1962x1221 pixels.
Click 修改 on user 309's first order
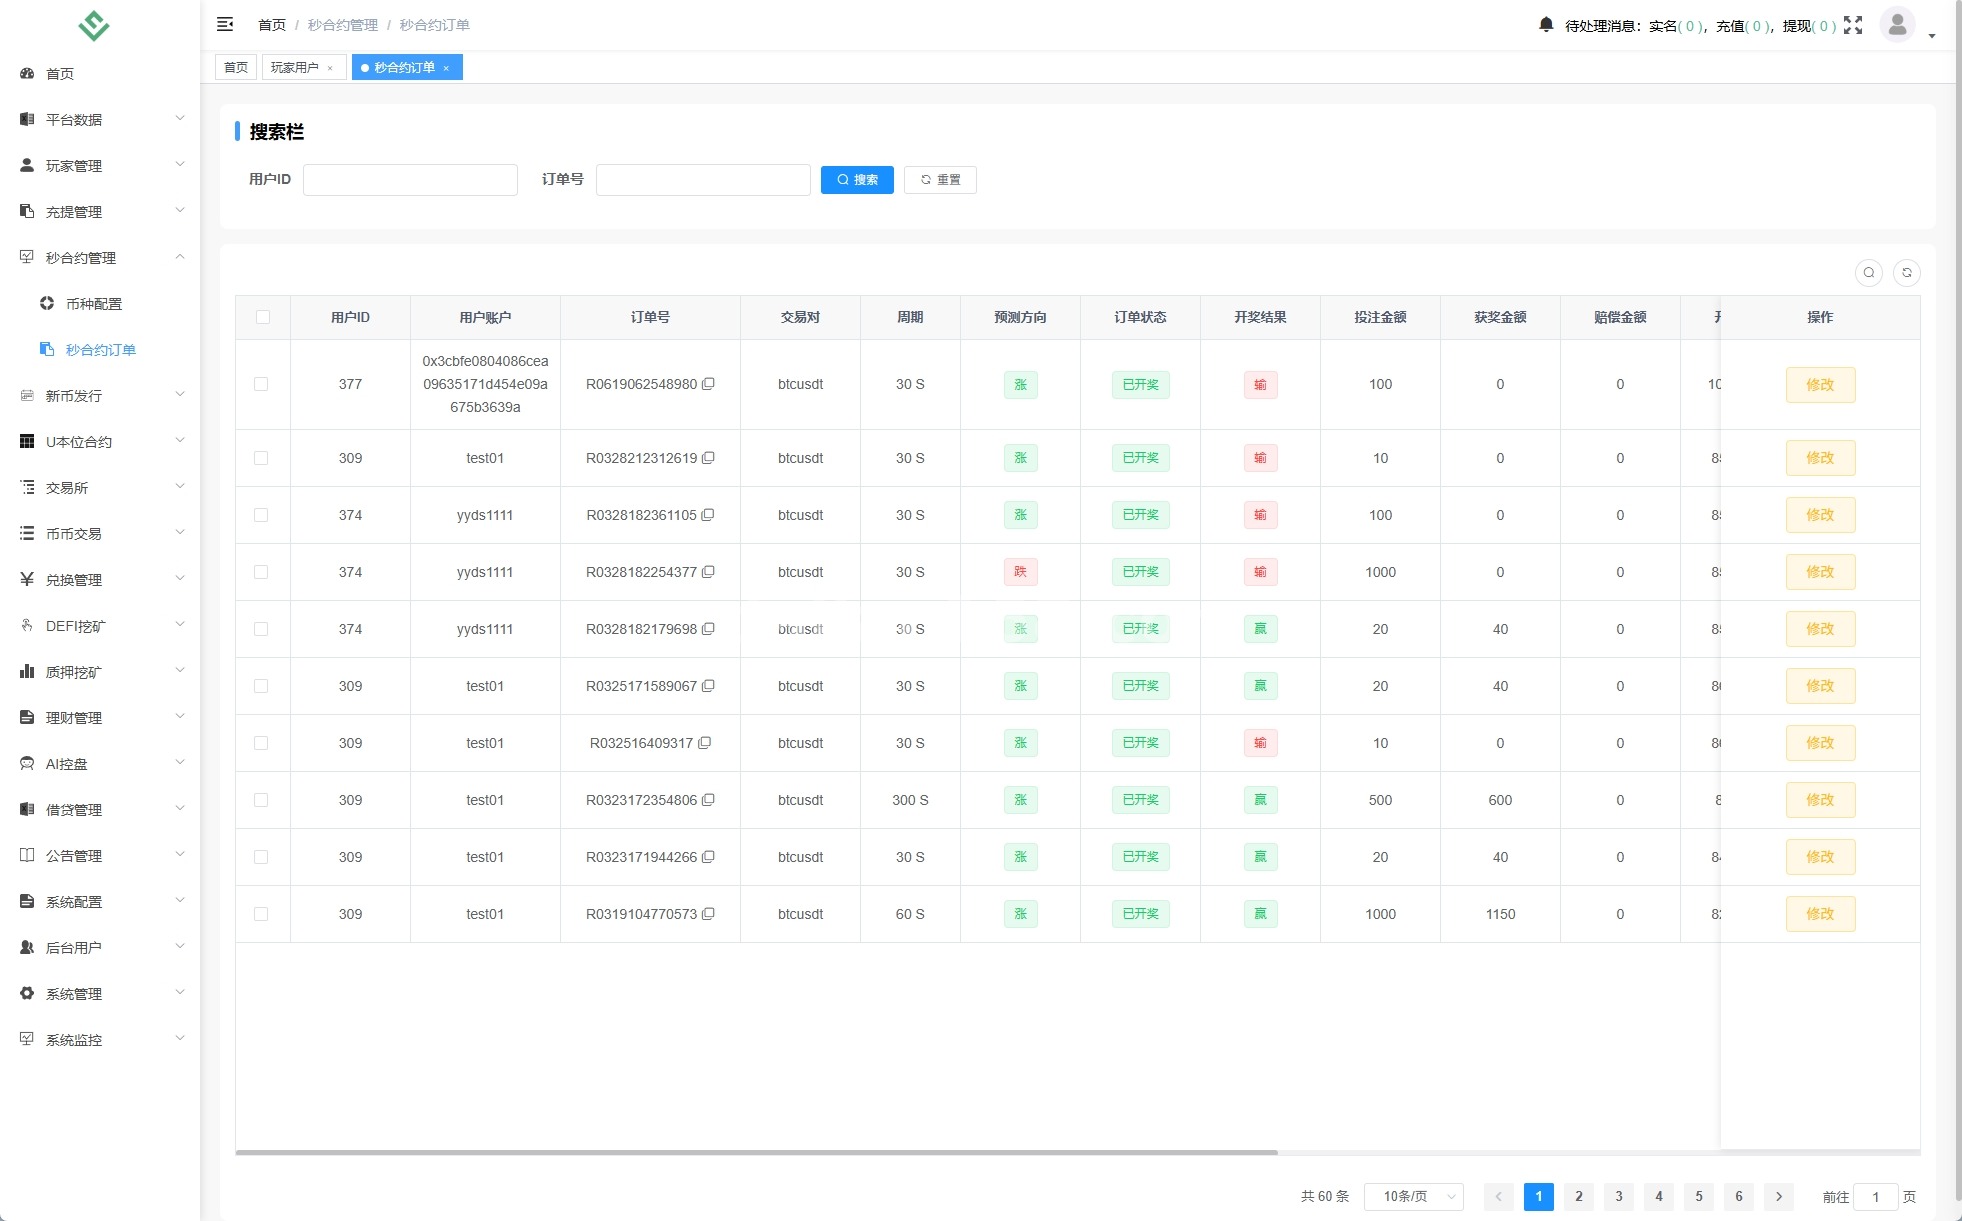coord(1820,458)
